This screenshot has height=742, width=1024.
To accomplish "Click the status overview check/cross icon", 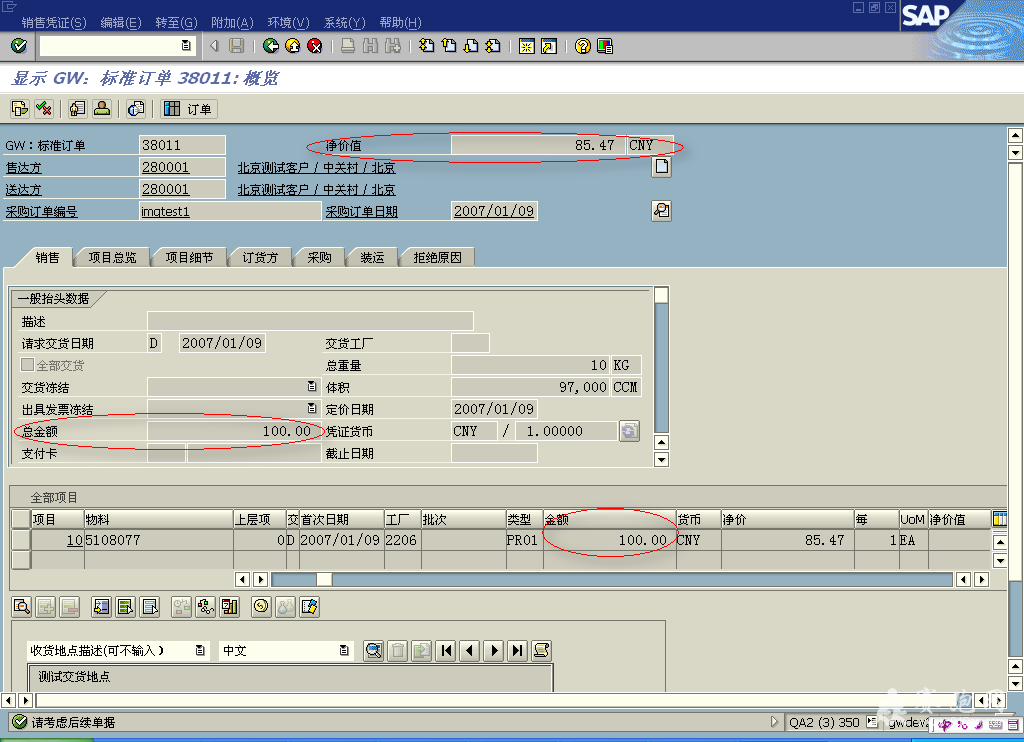I will tap(44, 108).
